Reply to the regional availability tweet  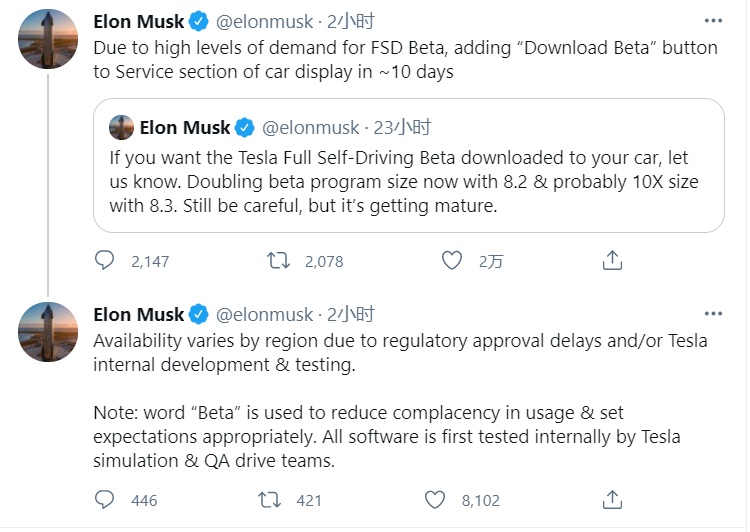point(105,499)
